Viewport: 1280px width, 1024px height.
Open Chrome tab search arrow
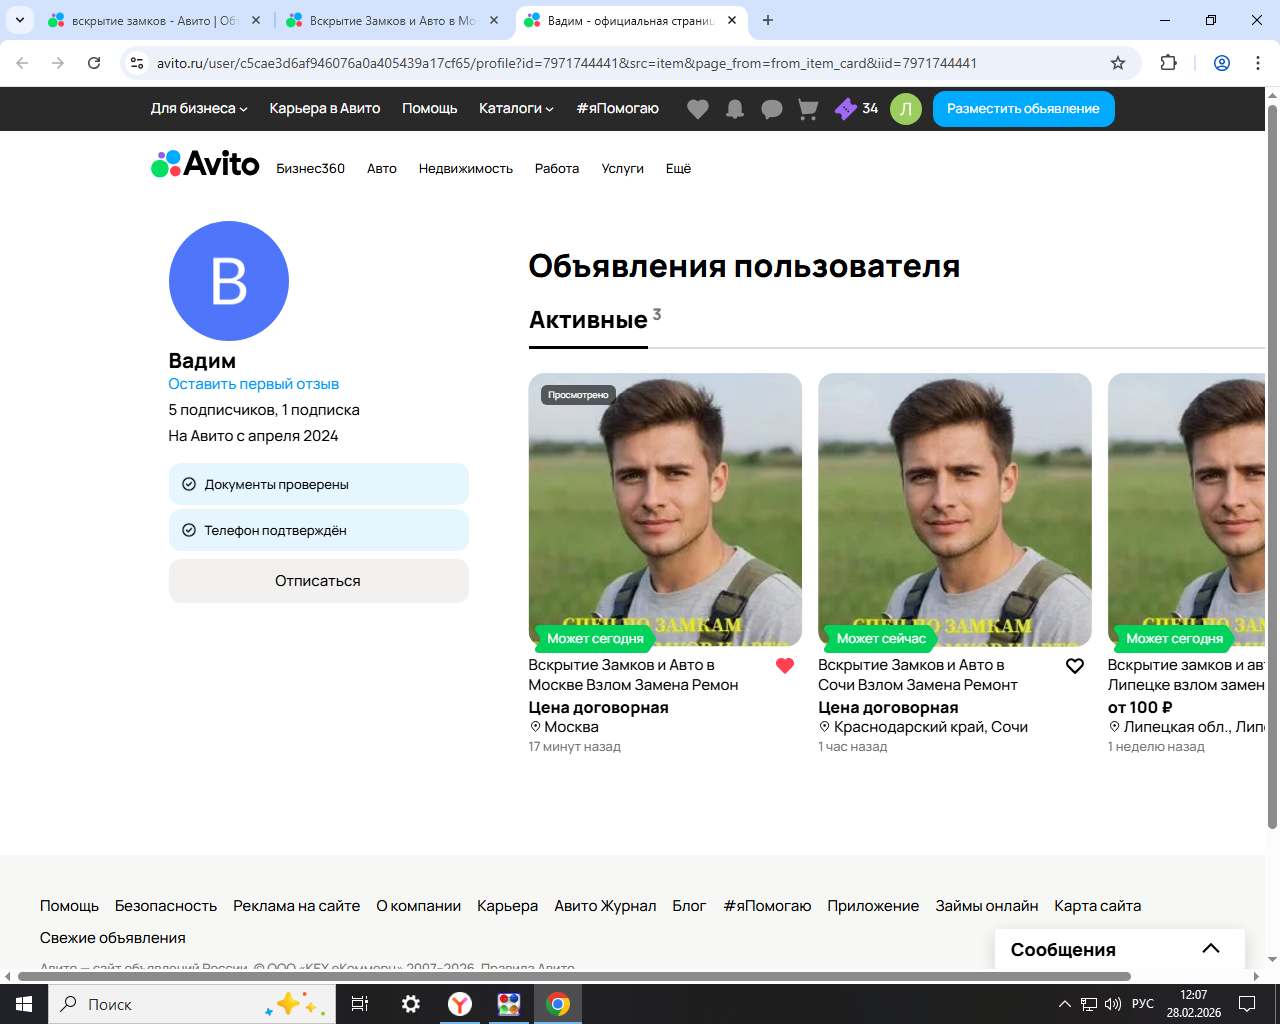(19, 20)
